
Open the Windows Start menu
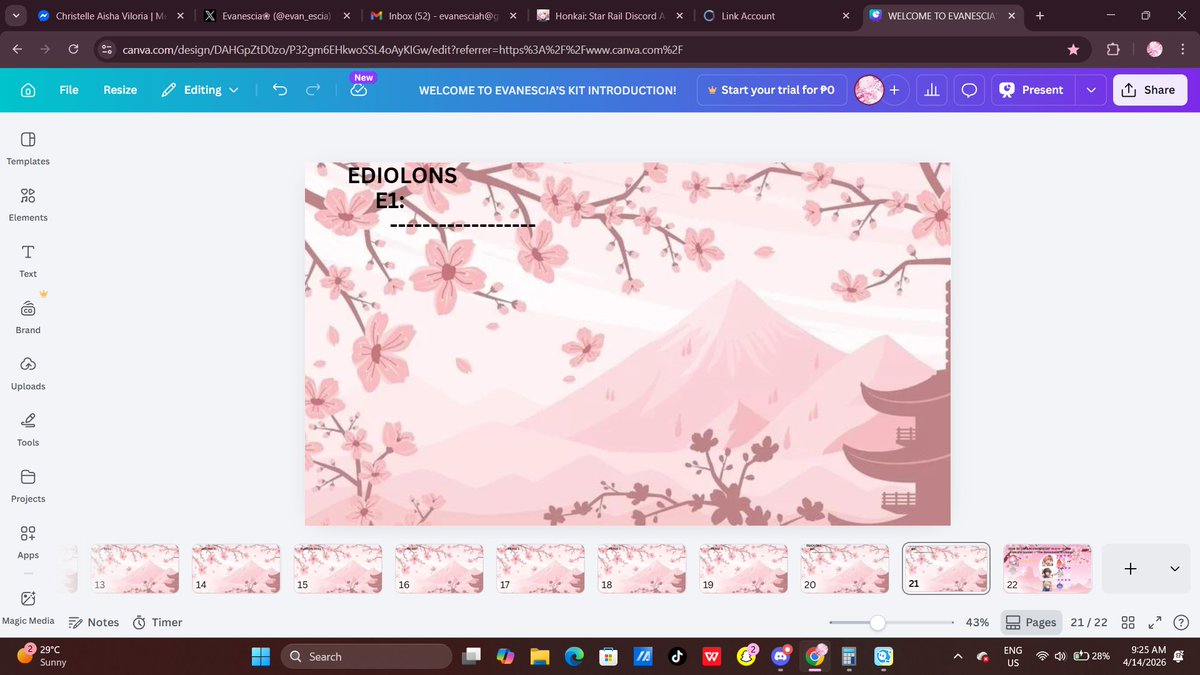coord(260,656)
